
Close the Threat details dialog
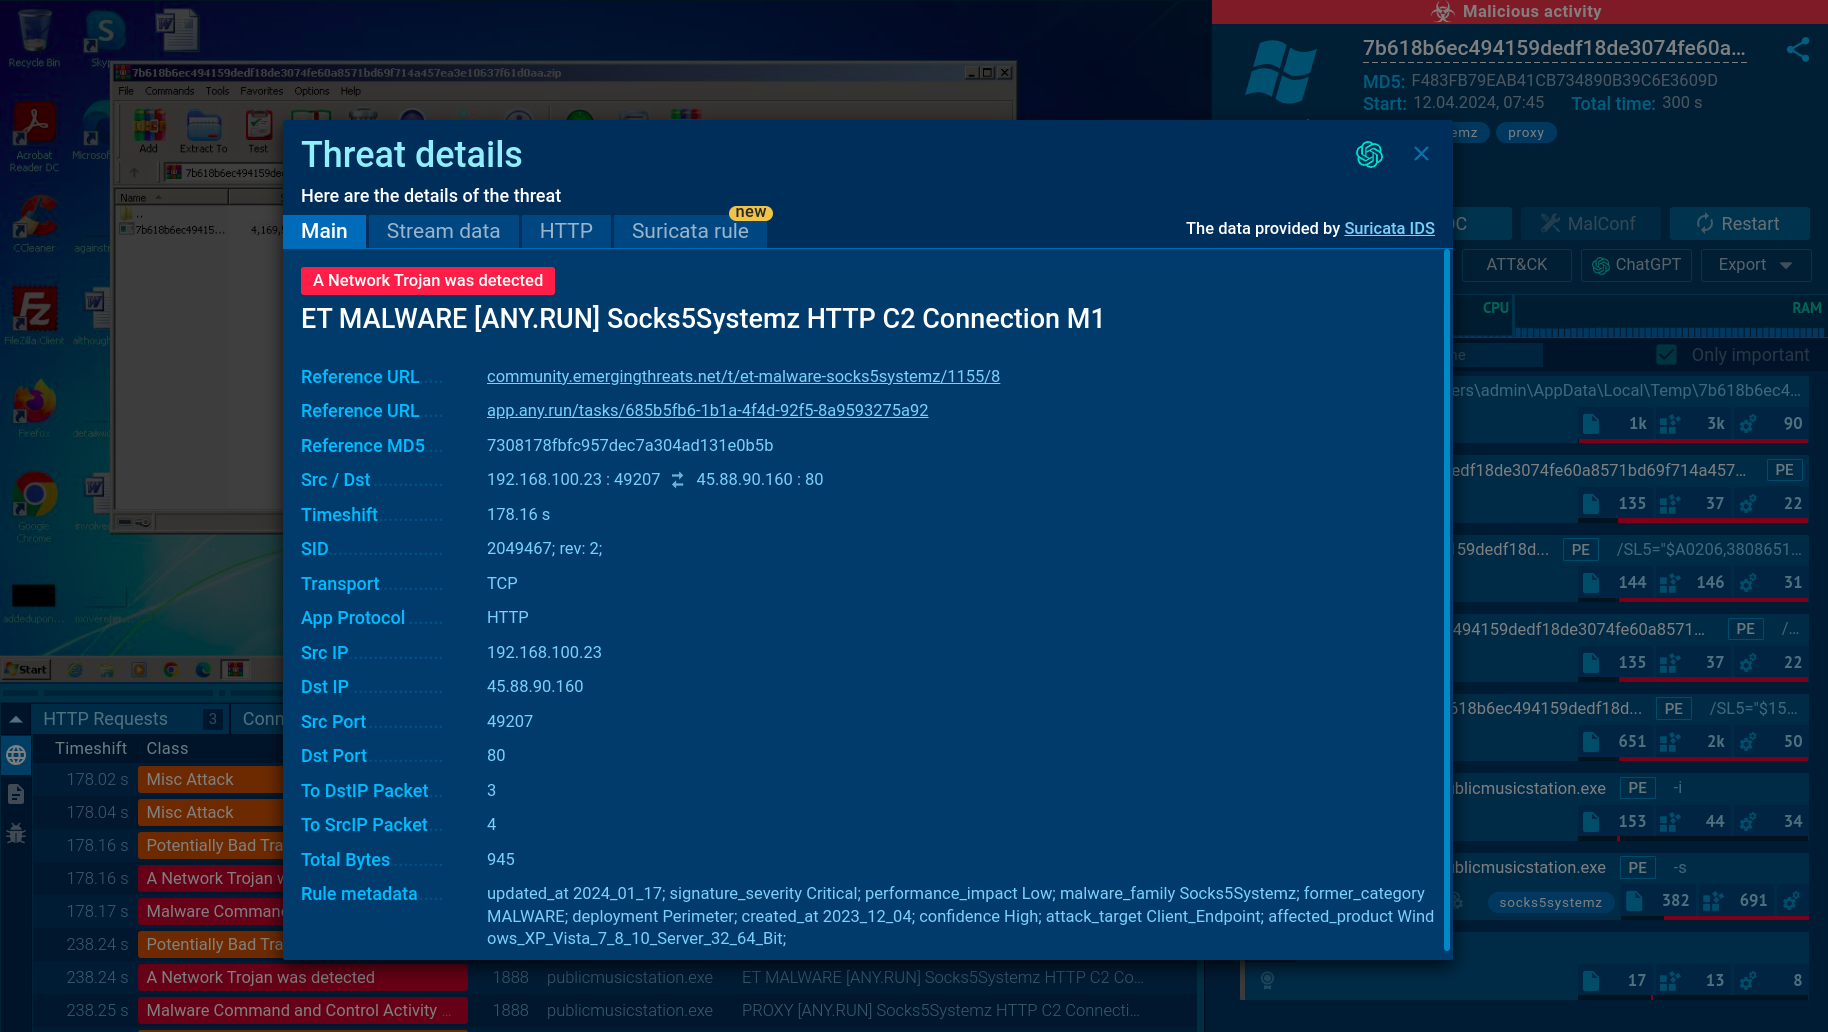coord(1421,154)
